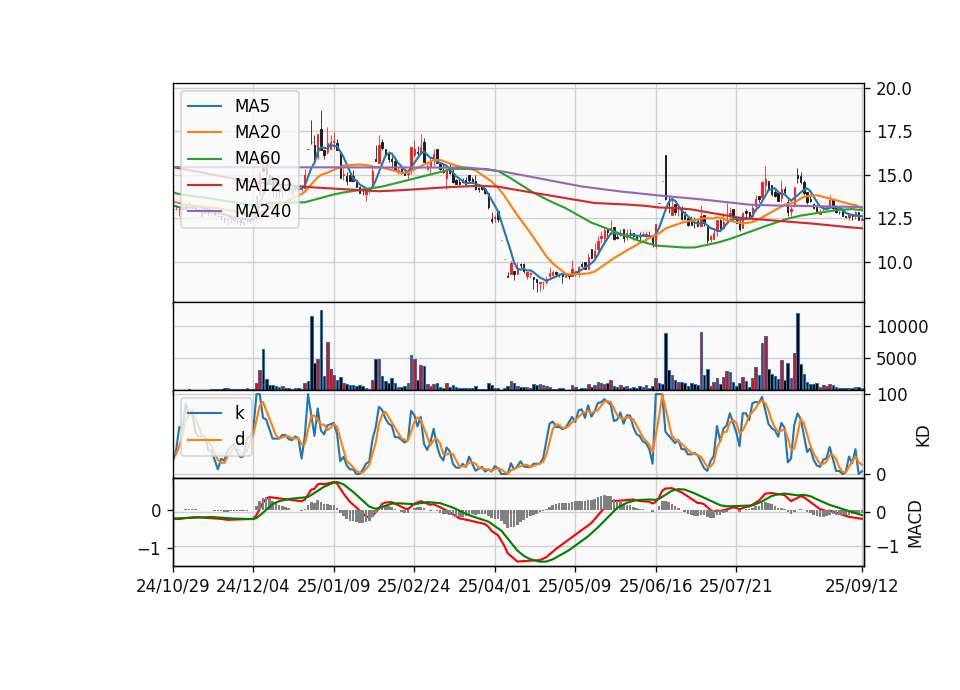Click the 5000 volume axis label
Viewport: 960px width, 690px height.
pos(896,359)
